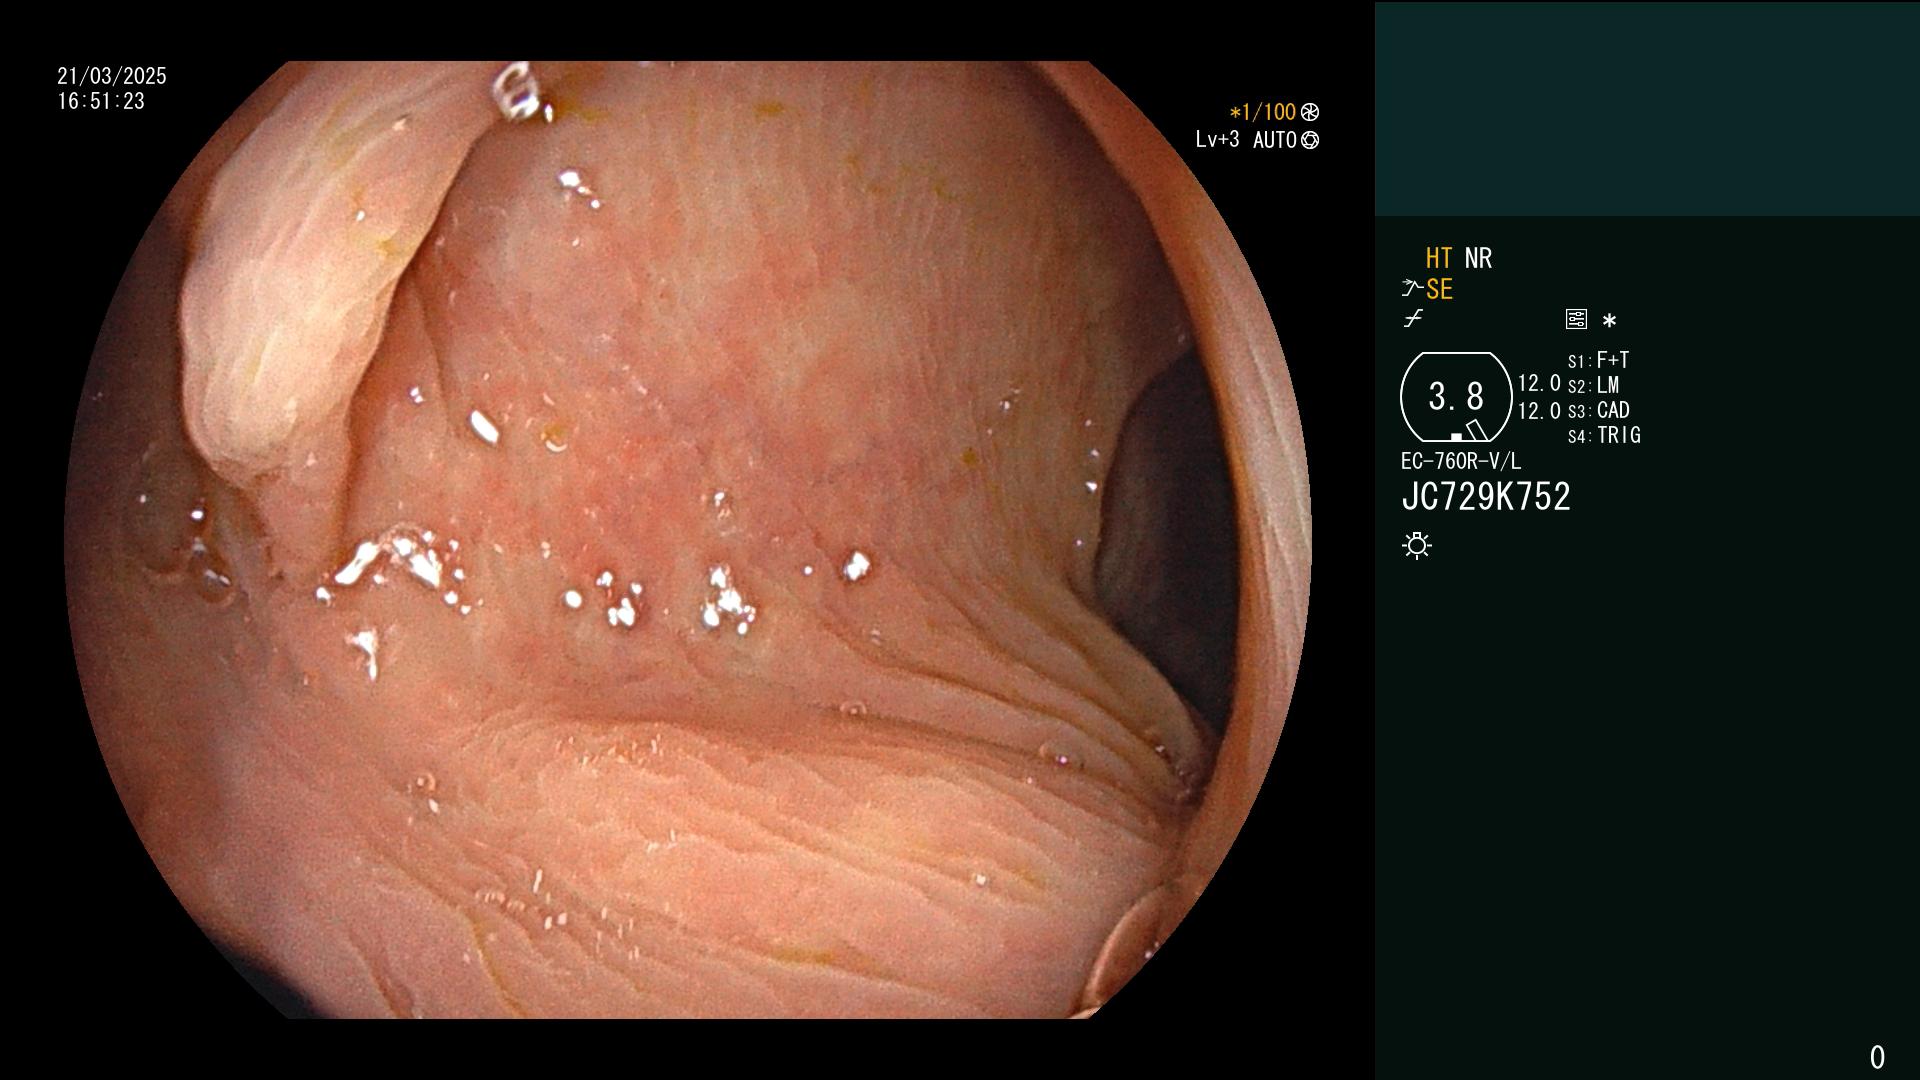Click the counter 0 in the bottom corner

[x=1877, y=1057]
